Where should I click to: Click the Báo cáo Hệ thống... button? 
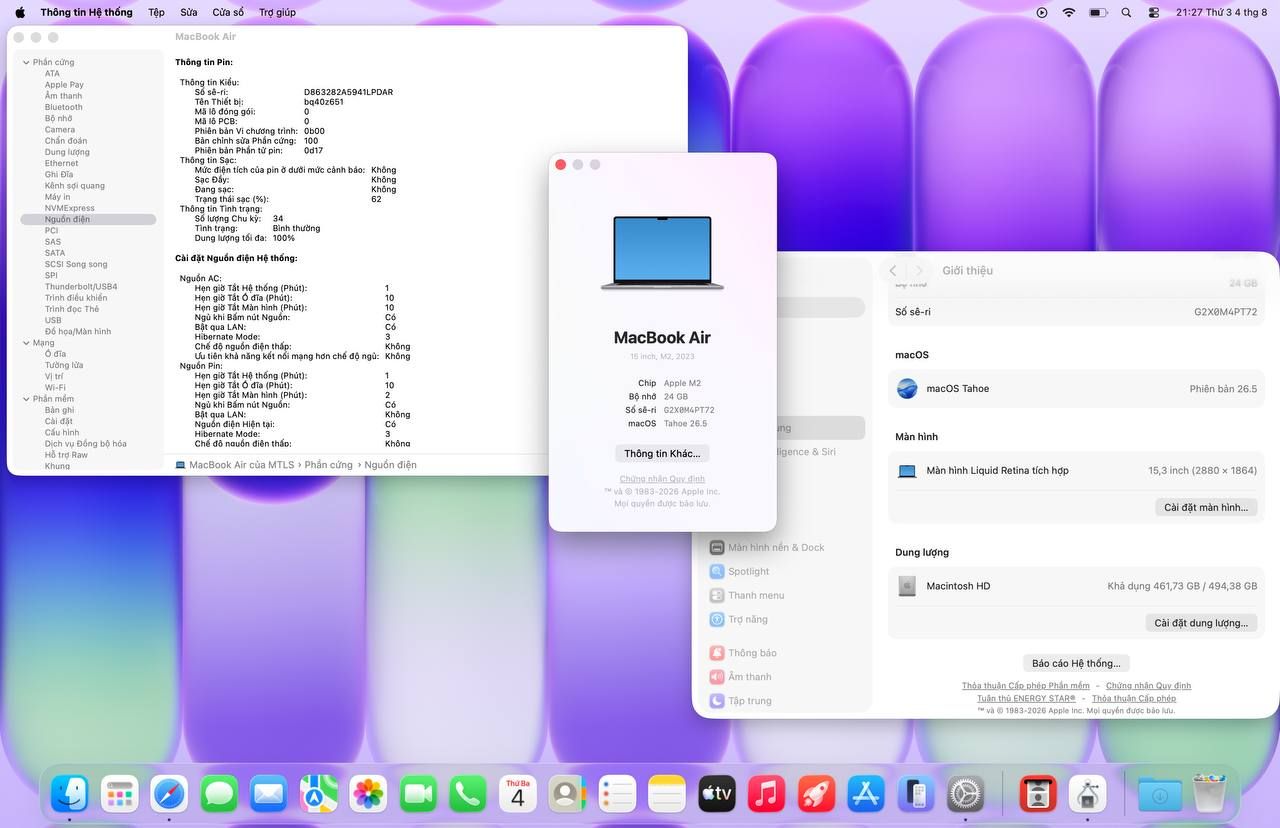(1076, 663)
